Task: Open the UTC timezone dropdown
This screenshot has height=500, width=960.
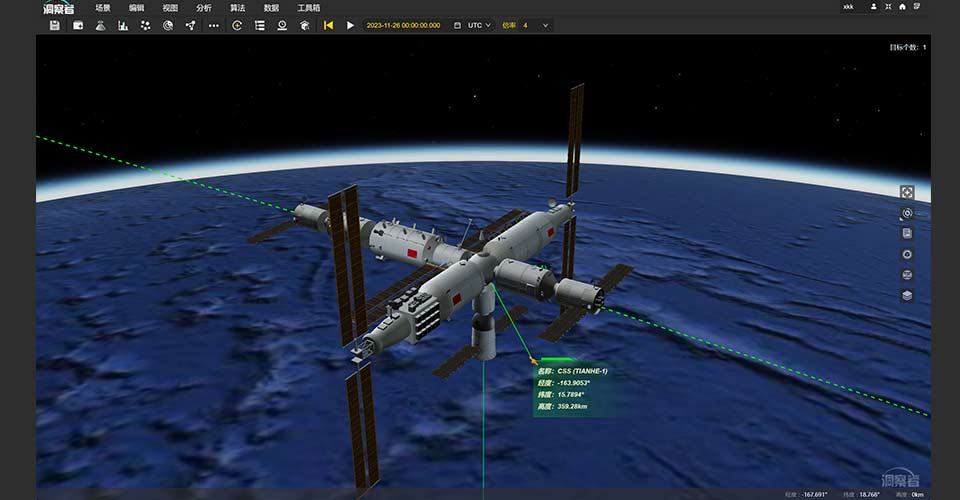Action: click(480, 25)
